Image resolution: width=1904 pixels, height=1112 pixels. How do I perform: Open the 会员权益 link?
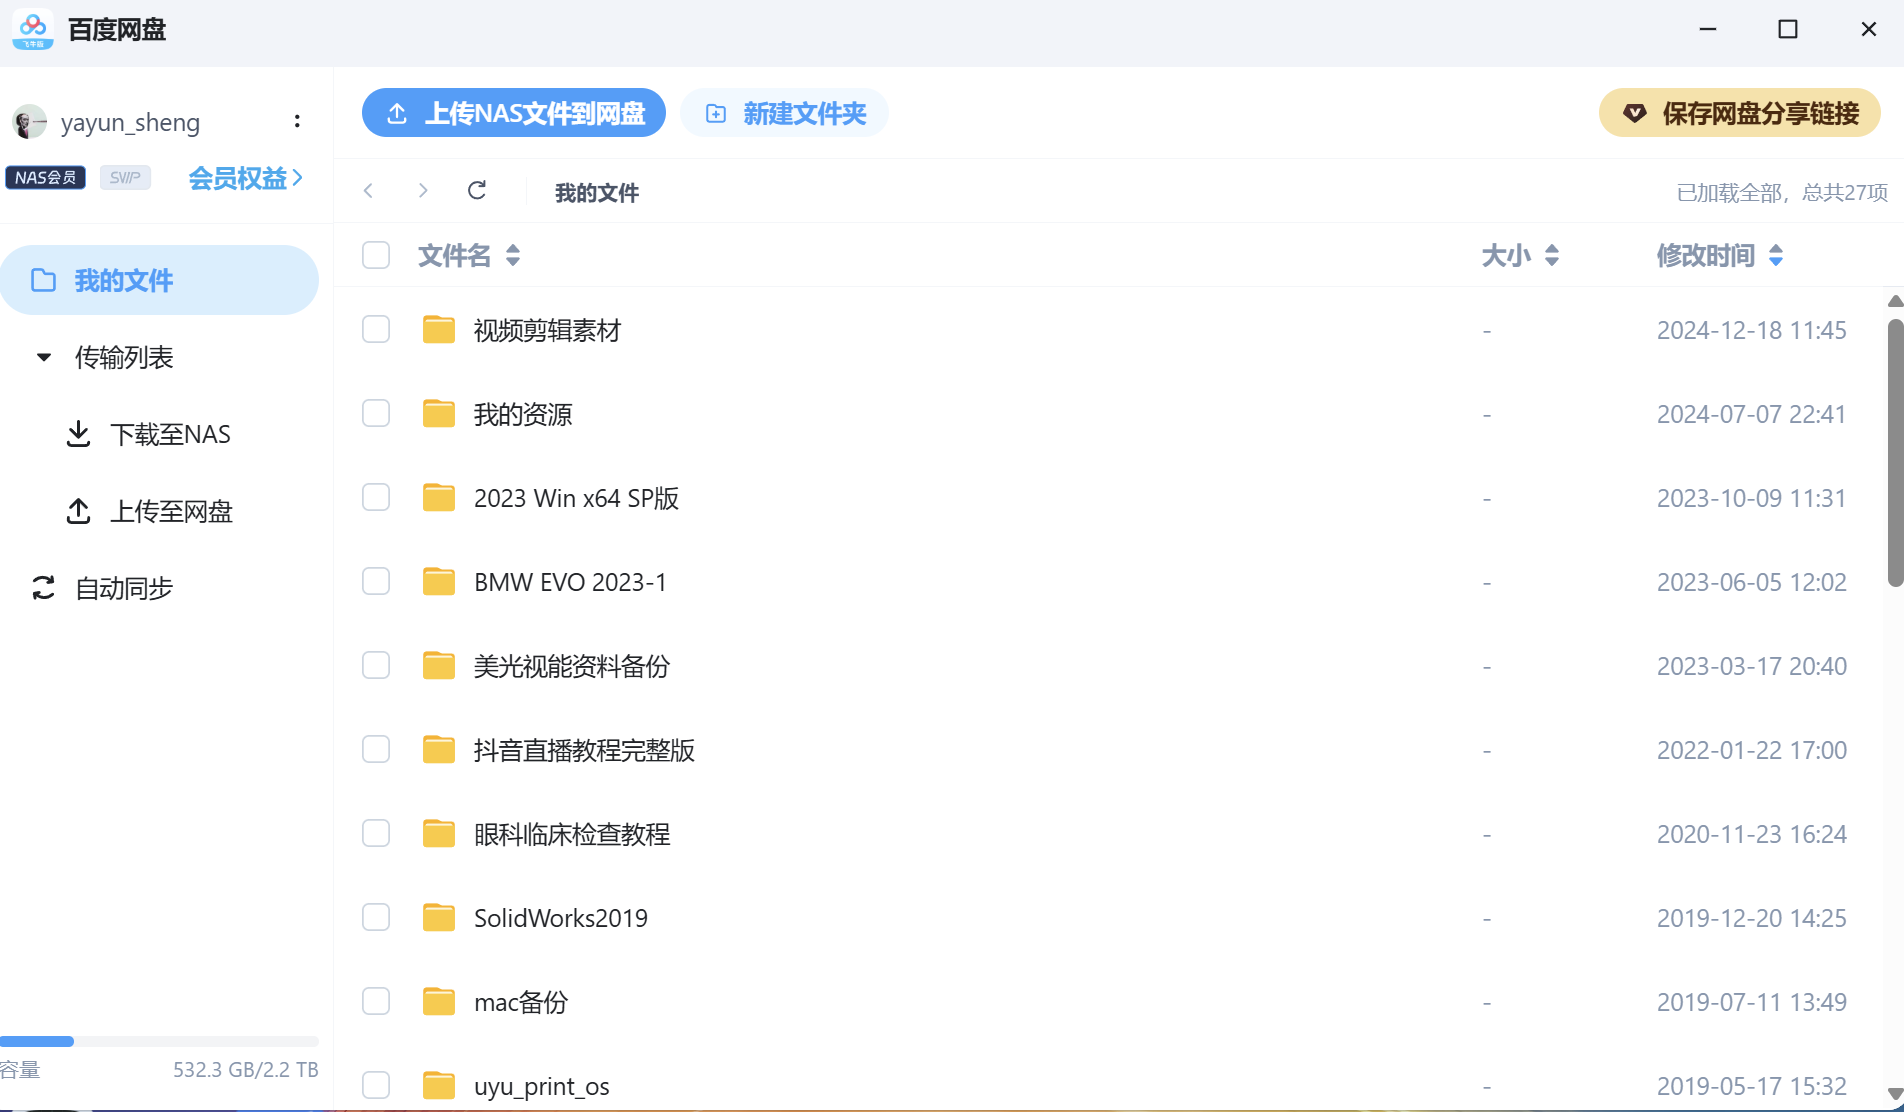(245, 178)
